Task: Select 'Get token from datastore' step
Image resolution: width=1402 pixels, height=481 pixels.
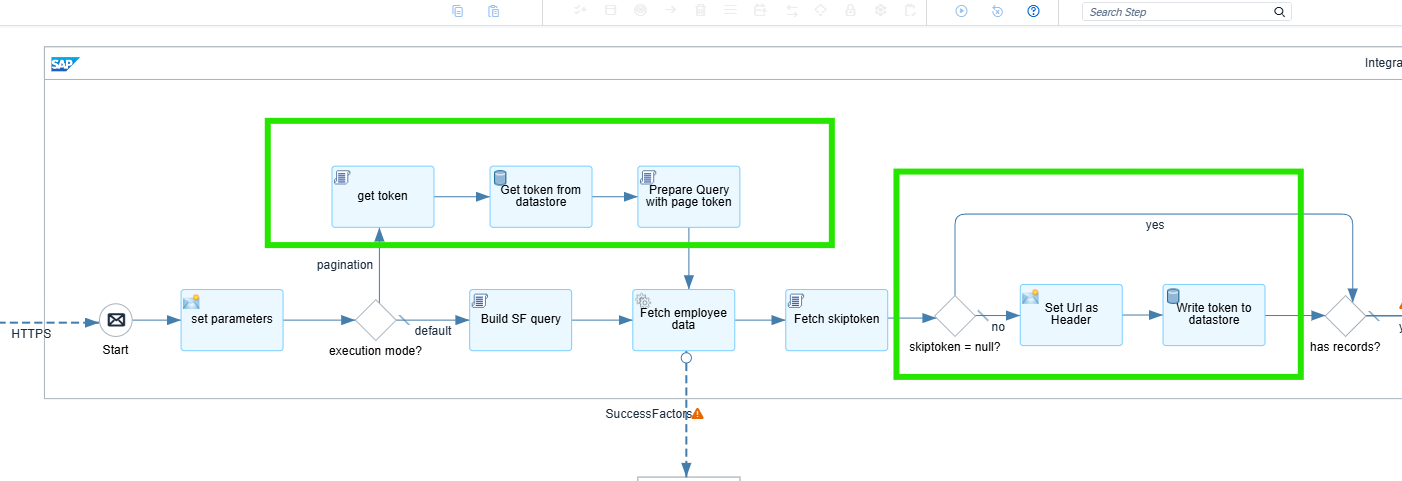Action: click(x=541, y=196)
